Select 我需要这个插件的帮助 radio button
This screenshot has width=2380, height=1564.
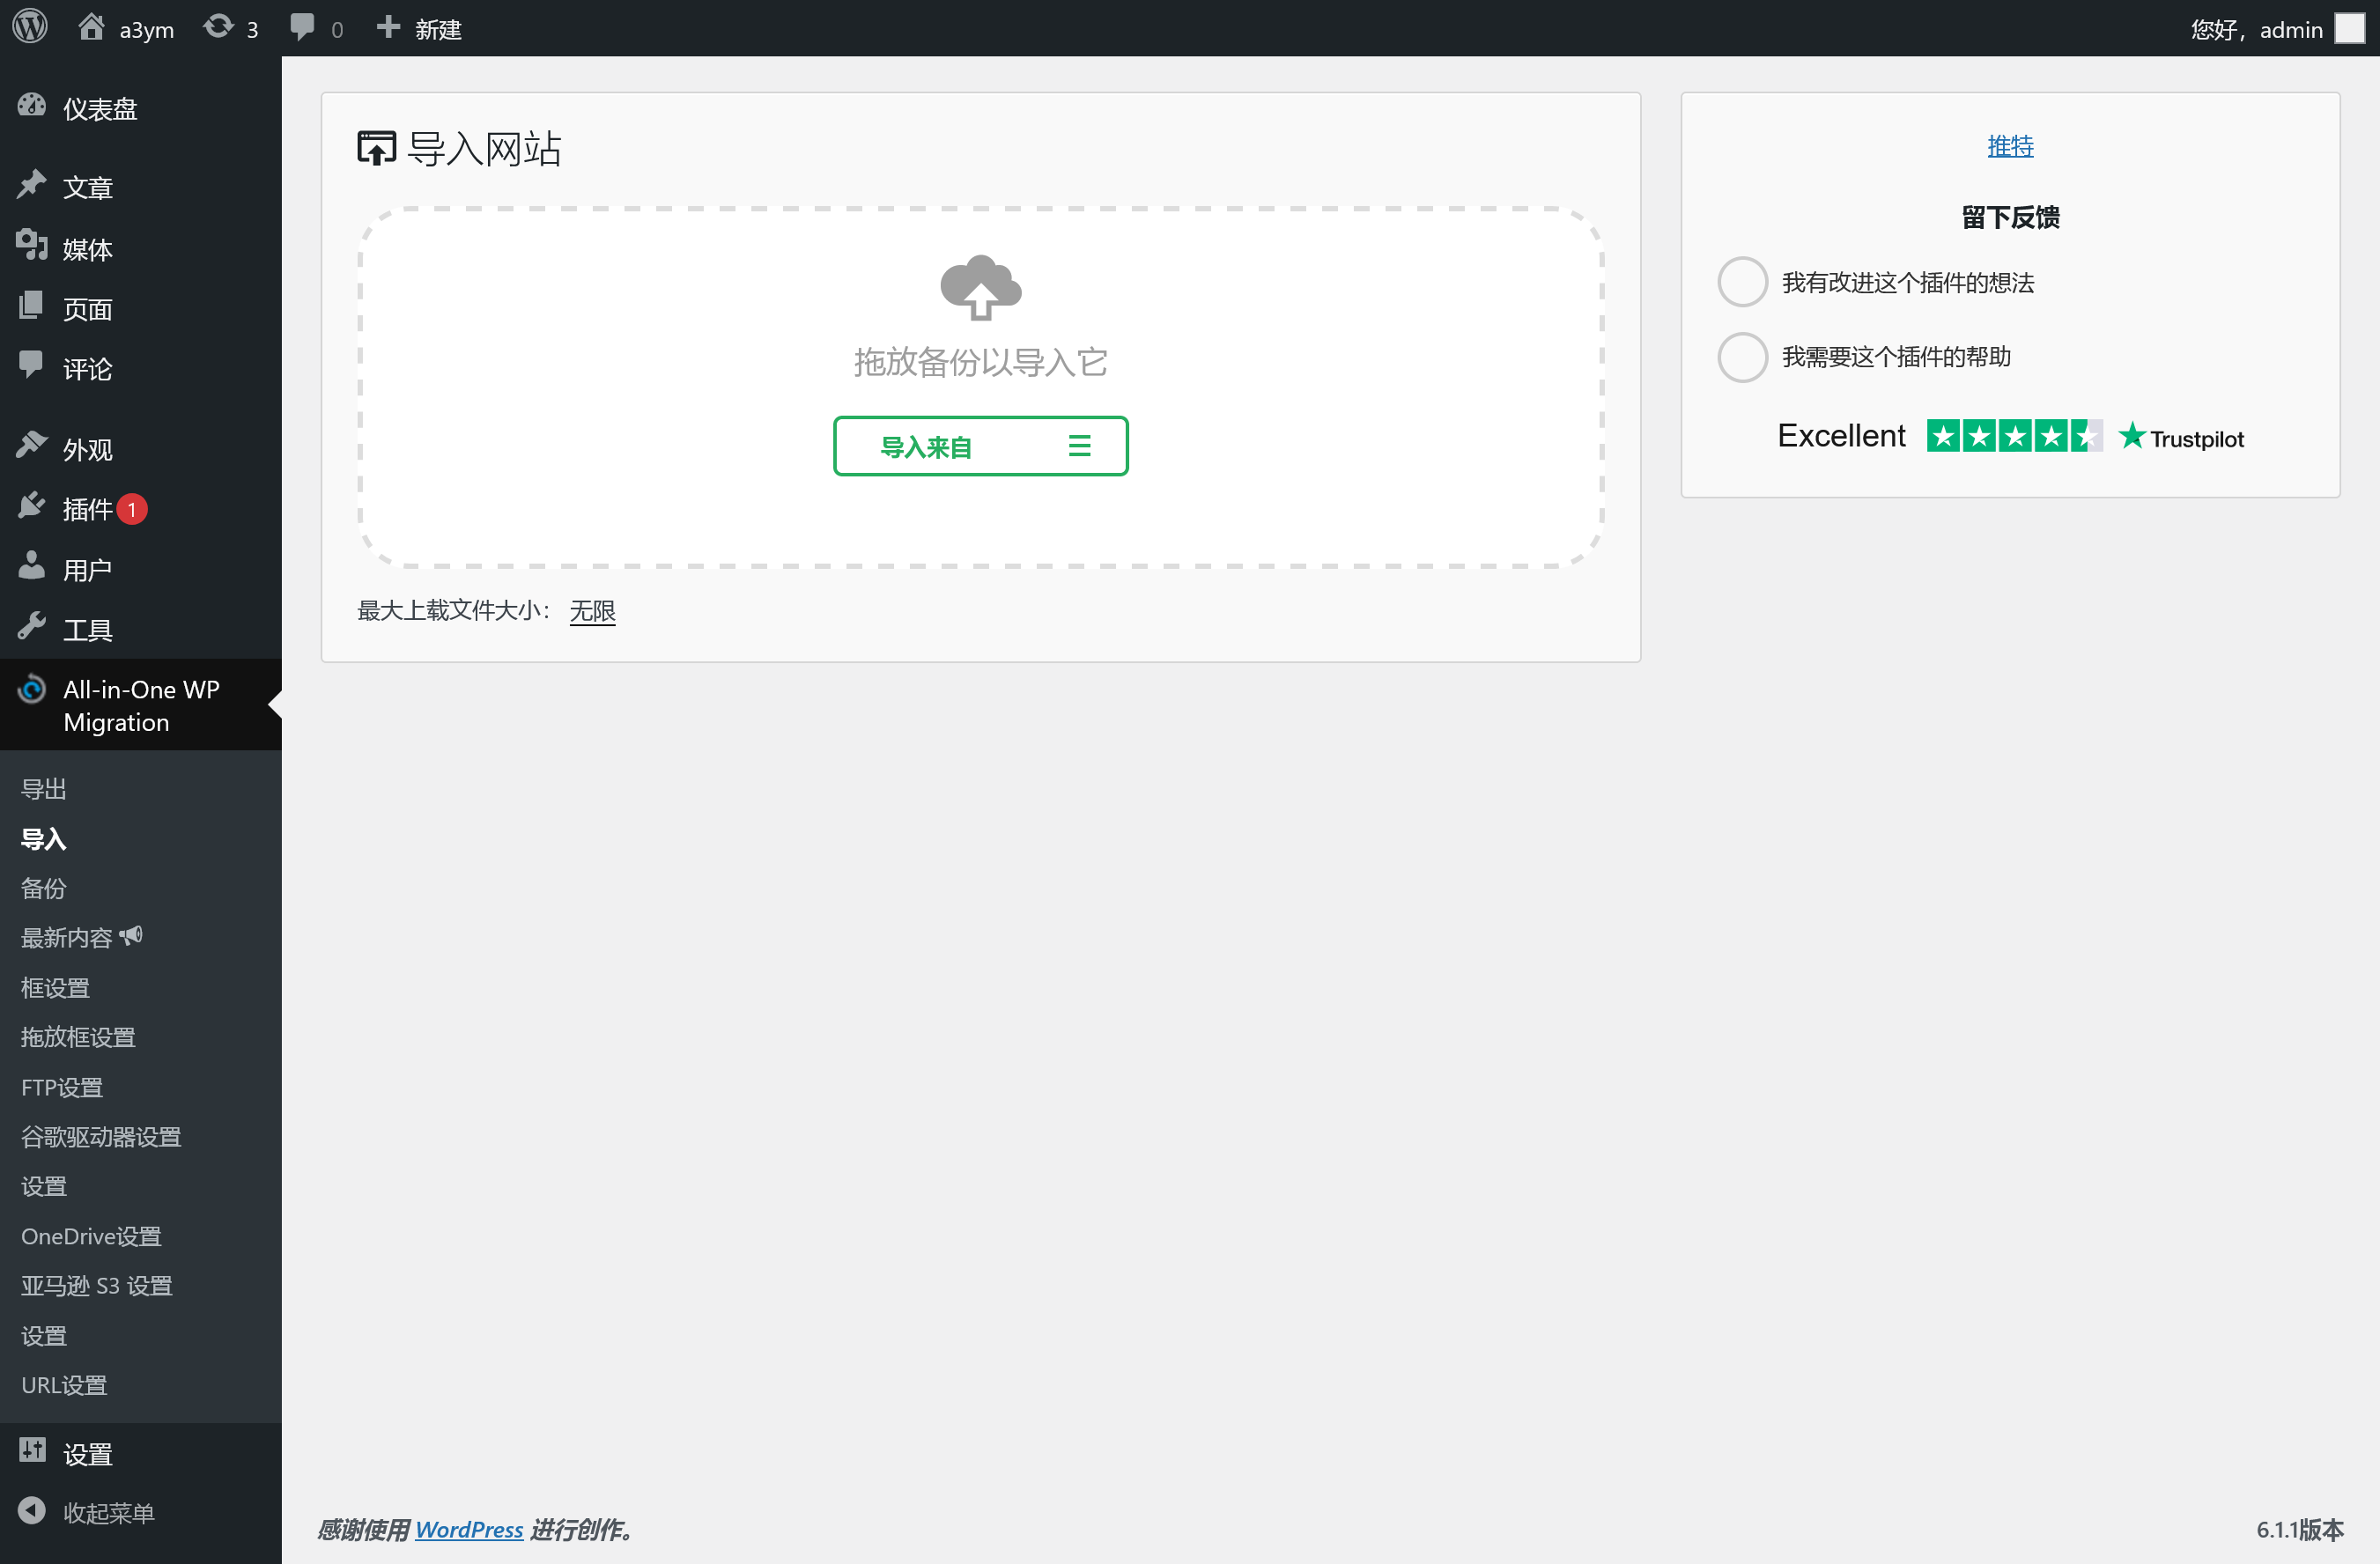click(x=1742, y=357)
